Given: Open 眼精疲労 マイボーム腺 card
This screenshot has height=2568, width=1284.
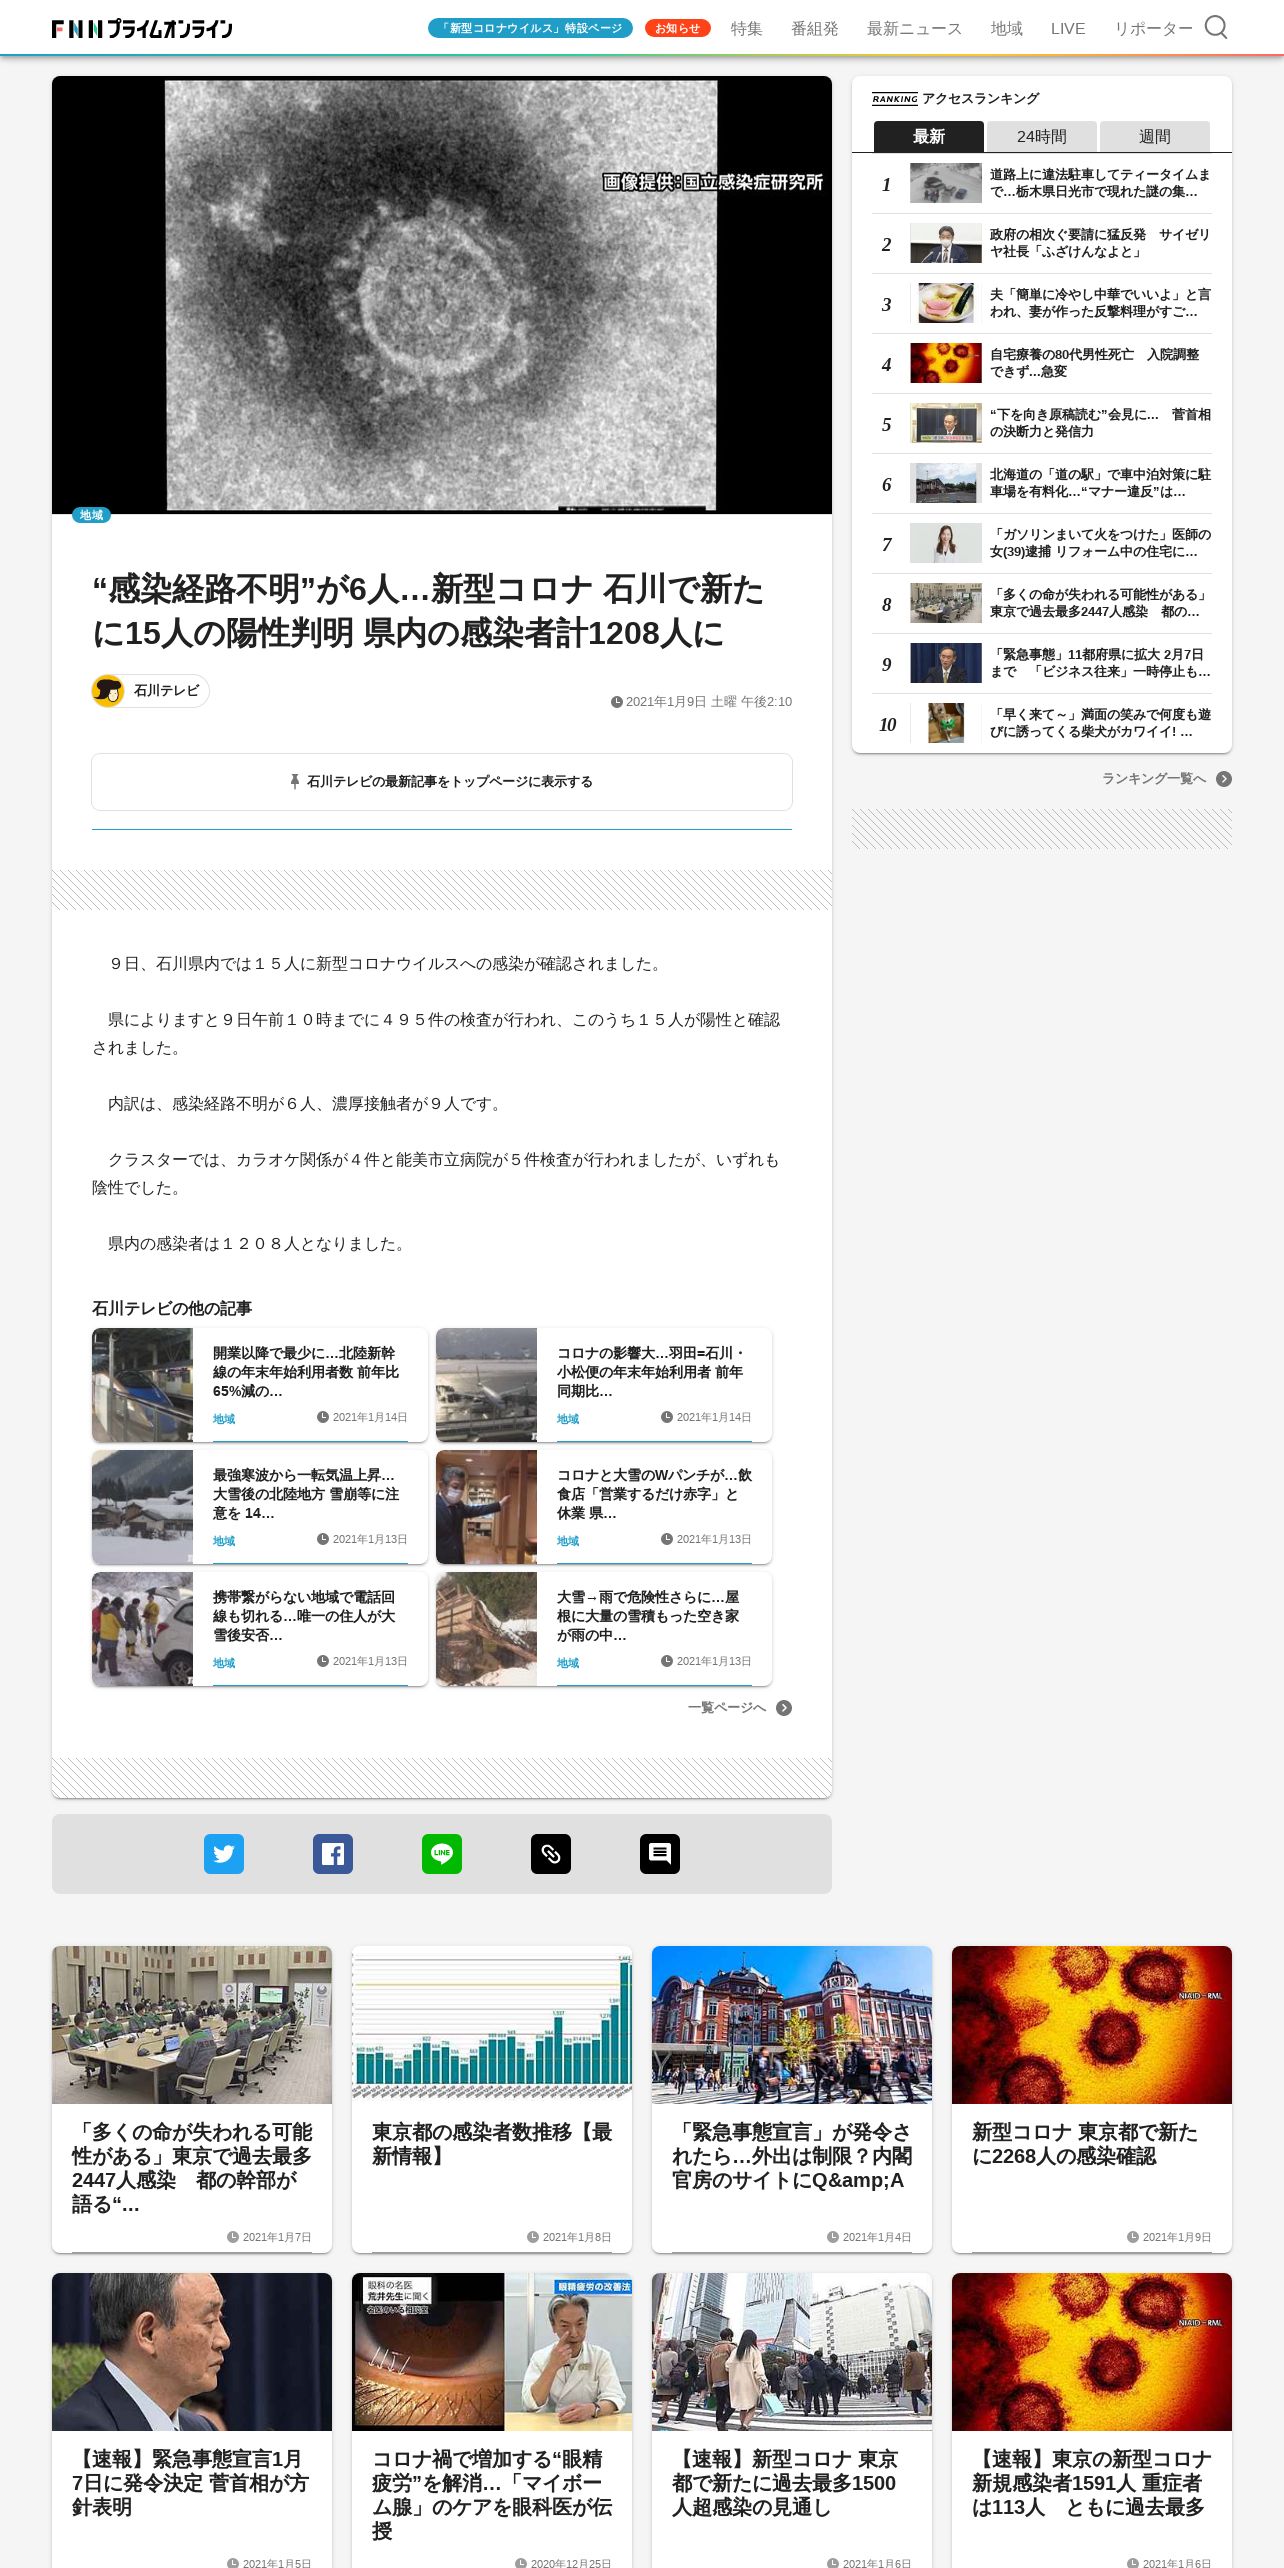Looking at the screenshot, I should click(x=492, y=2420).
